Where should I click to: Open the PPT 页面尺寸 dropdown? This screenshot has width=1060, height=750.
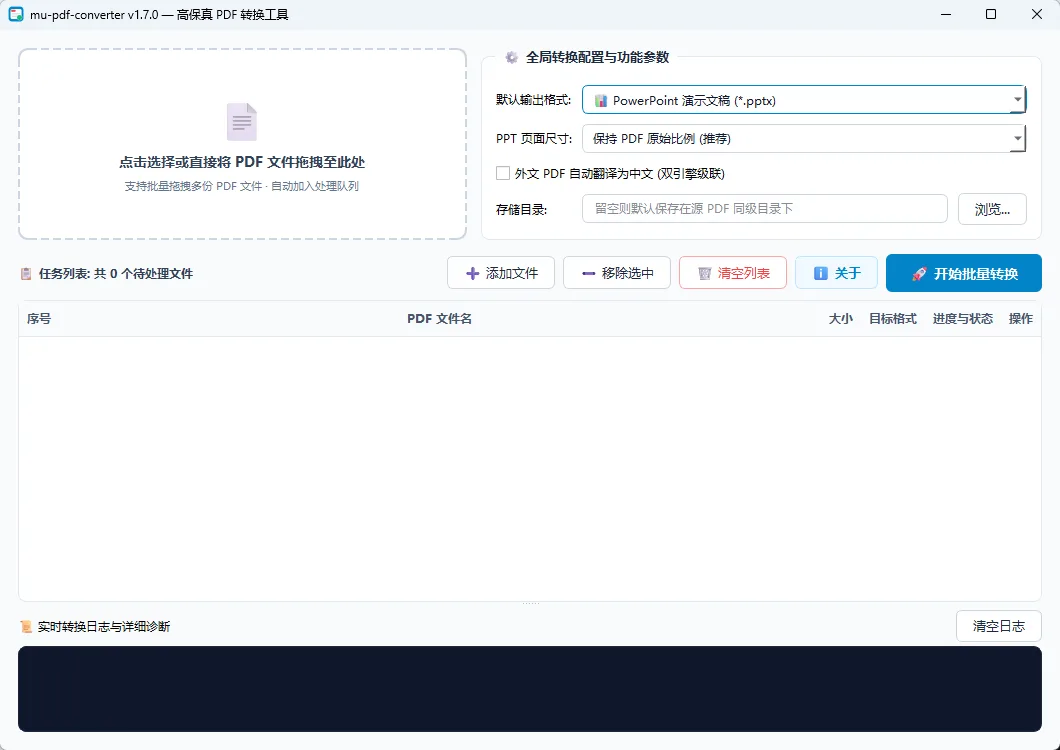coord(804,139)
